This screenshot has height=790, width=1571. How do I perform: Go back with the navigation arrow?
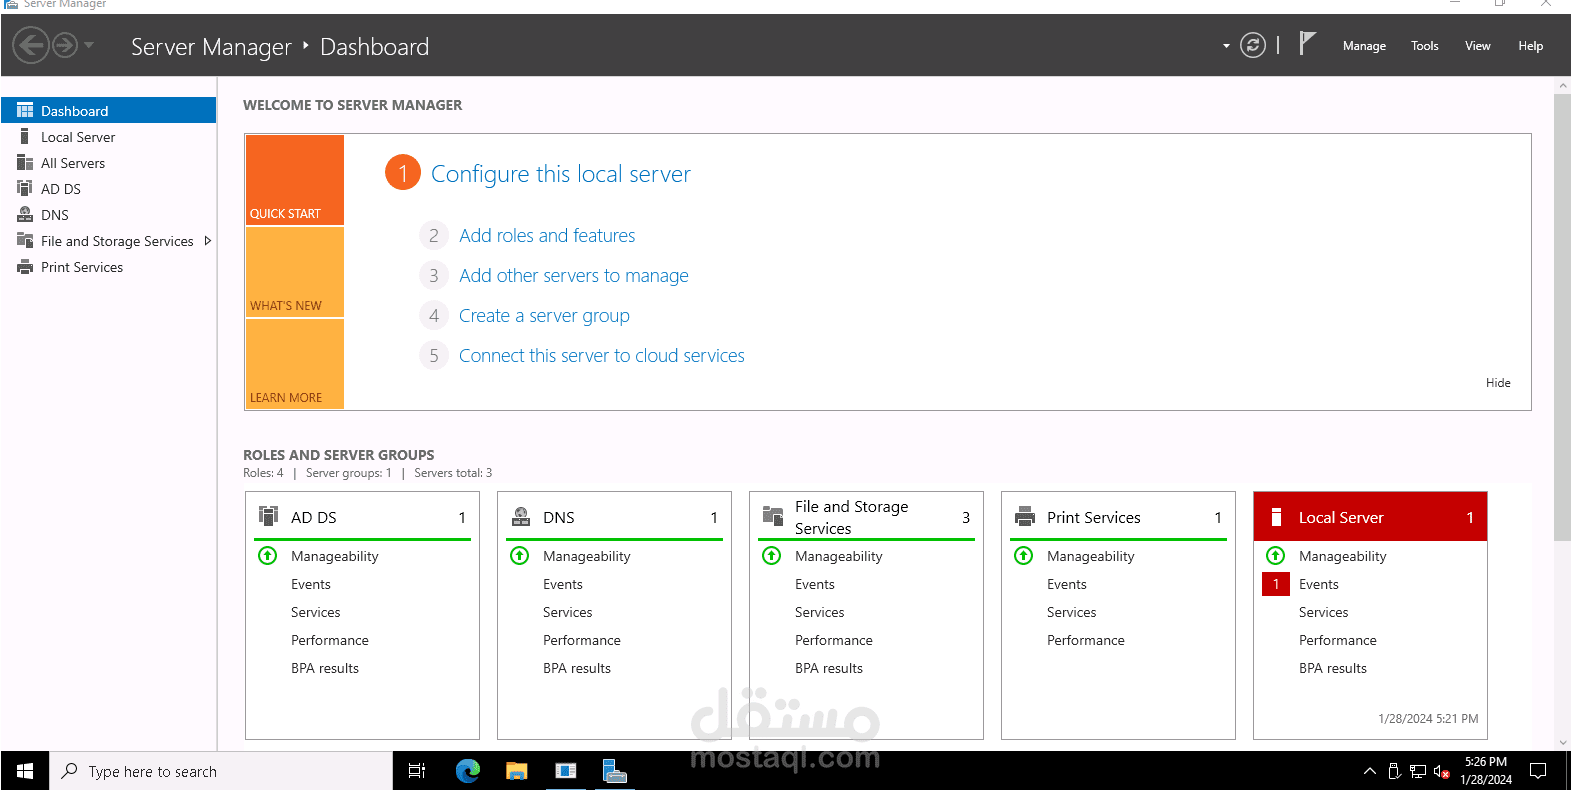31,45
